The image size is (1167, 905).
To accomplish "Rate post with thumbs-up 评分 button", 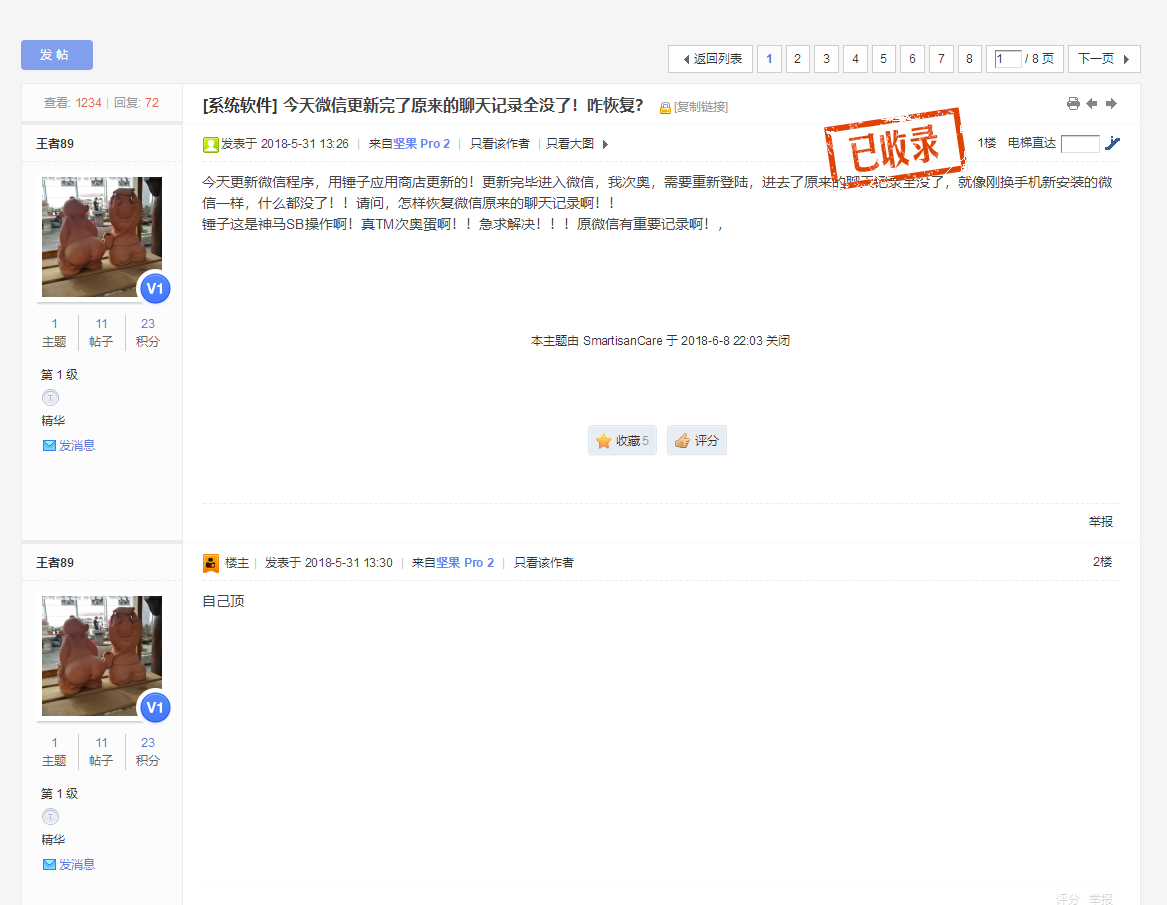I will (697, 441).
